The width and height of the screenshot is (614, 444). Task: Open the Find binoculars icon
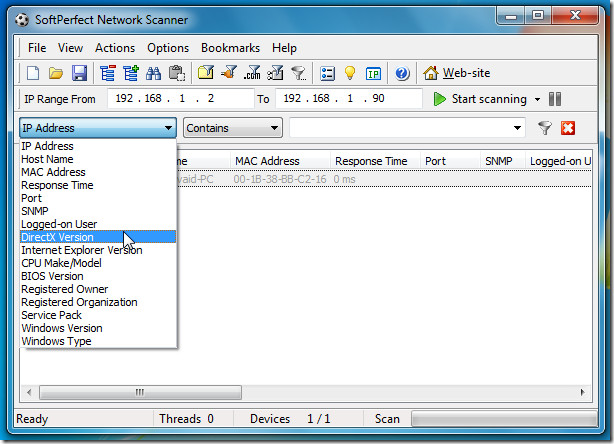(154, 73)
